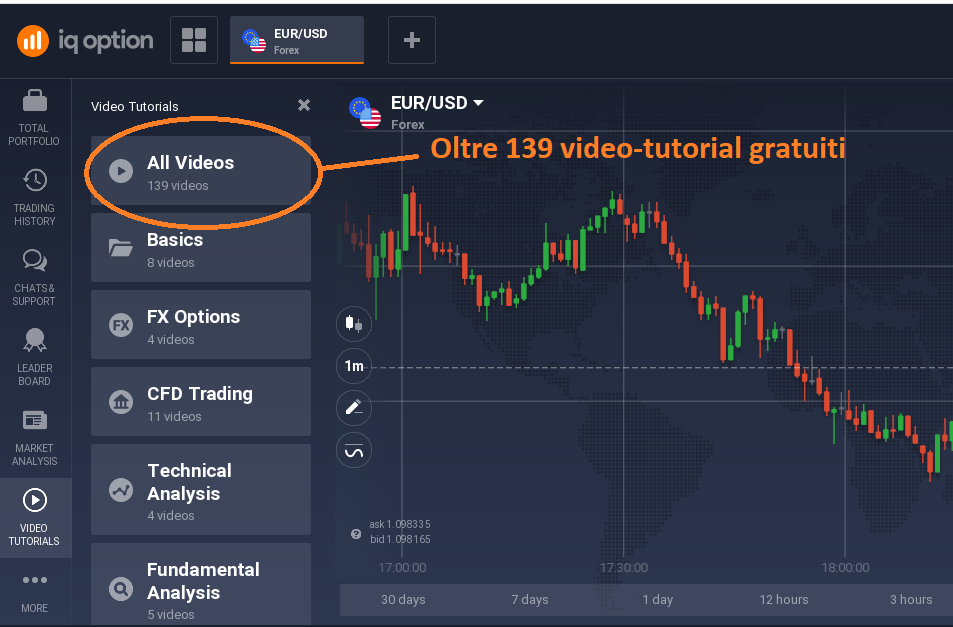Switch to the EUR/USD Forex tab
This screenshot has width=953, height=627.
[x=297, y=40]
